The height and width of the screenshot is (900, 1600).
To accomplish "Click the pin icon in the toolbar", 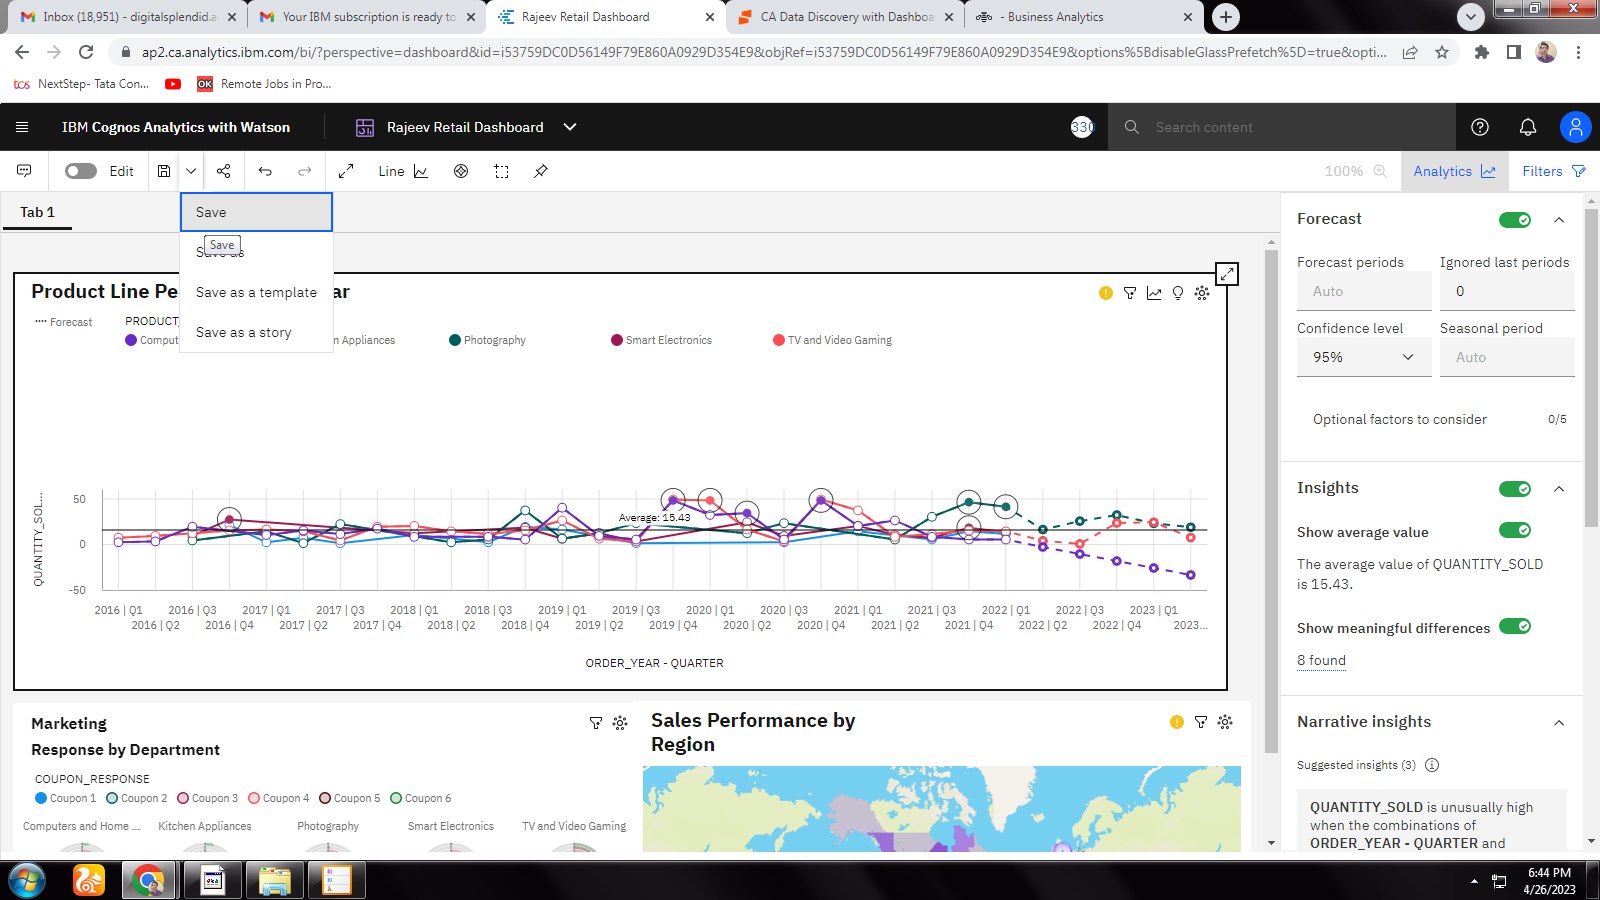I will (540, 171).
